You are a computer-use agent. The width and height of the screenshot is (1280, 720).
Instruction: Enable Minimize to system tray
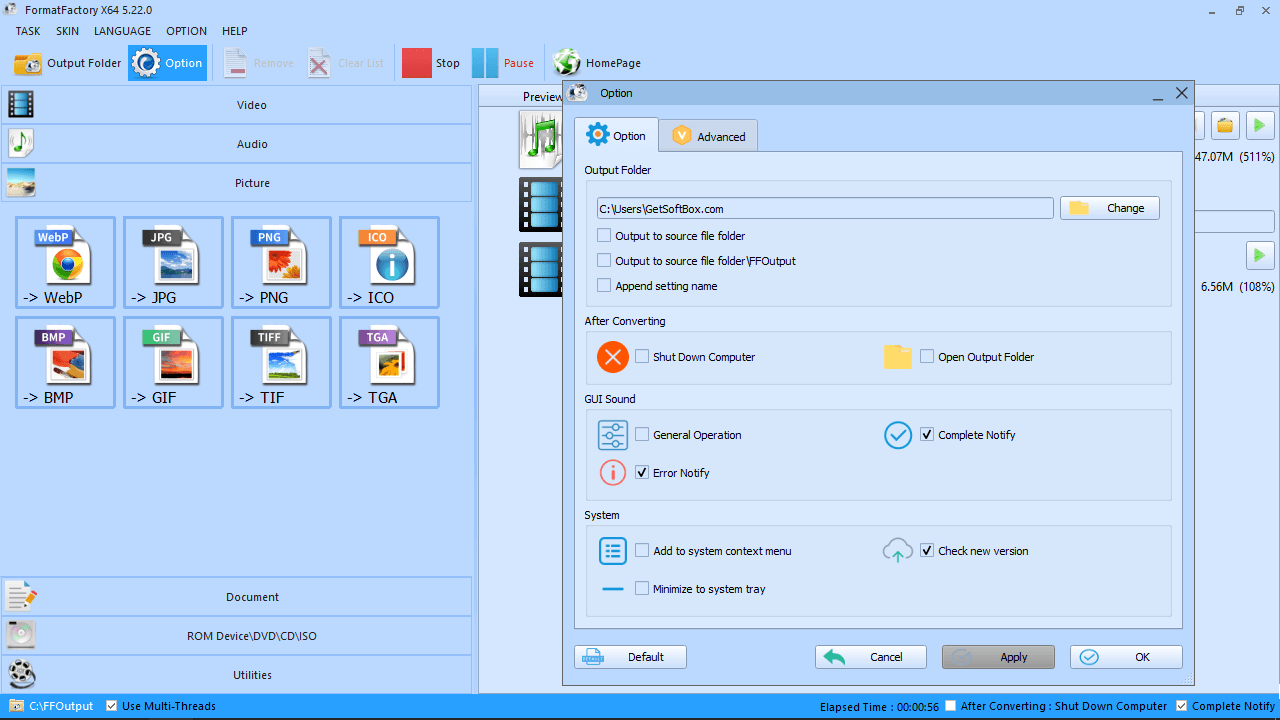tap(642, 589)
